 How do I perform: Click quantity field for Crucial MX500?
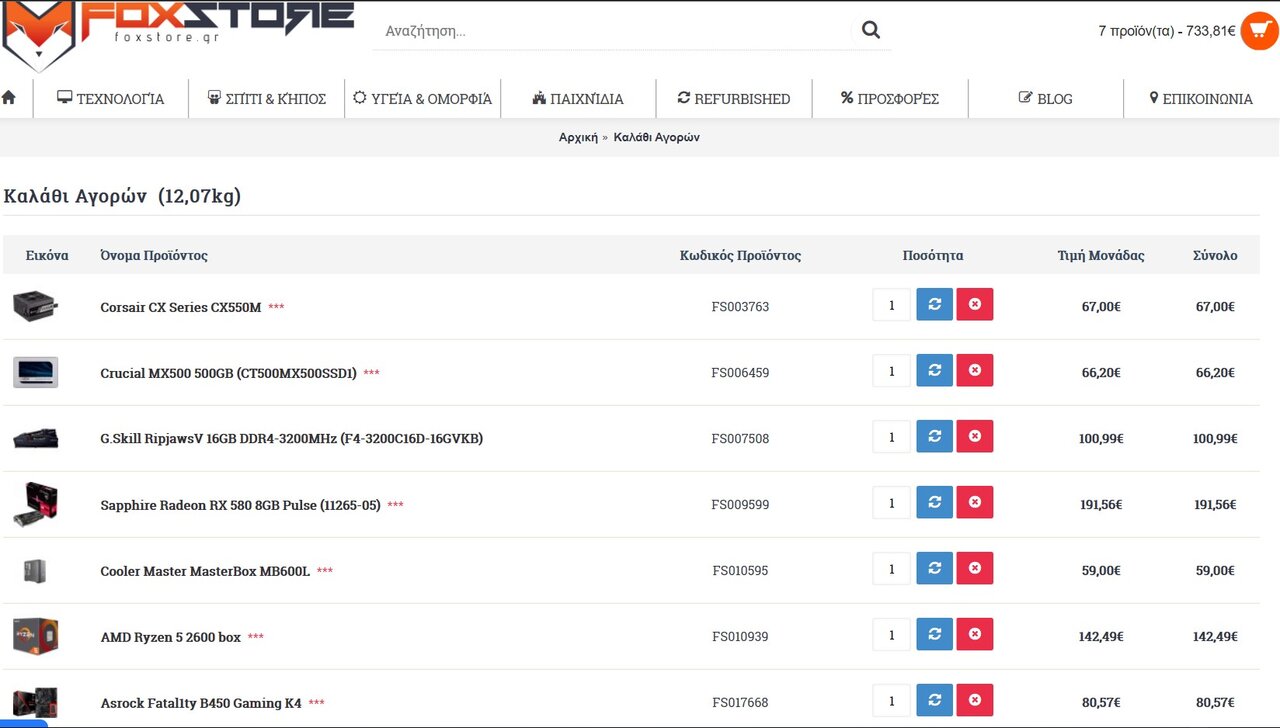[891, 371]
